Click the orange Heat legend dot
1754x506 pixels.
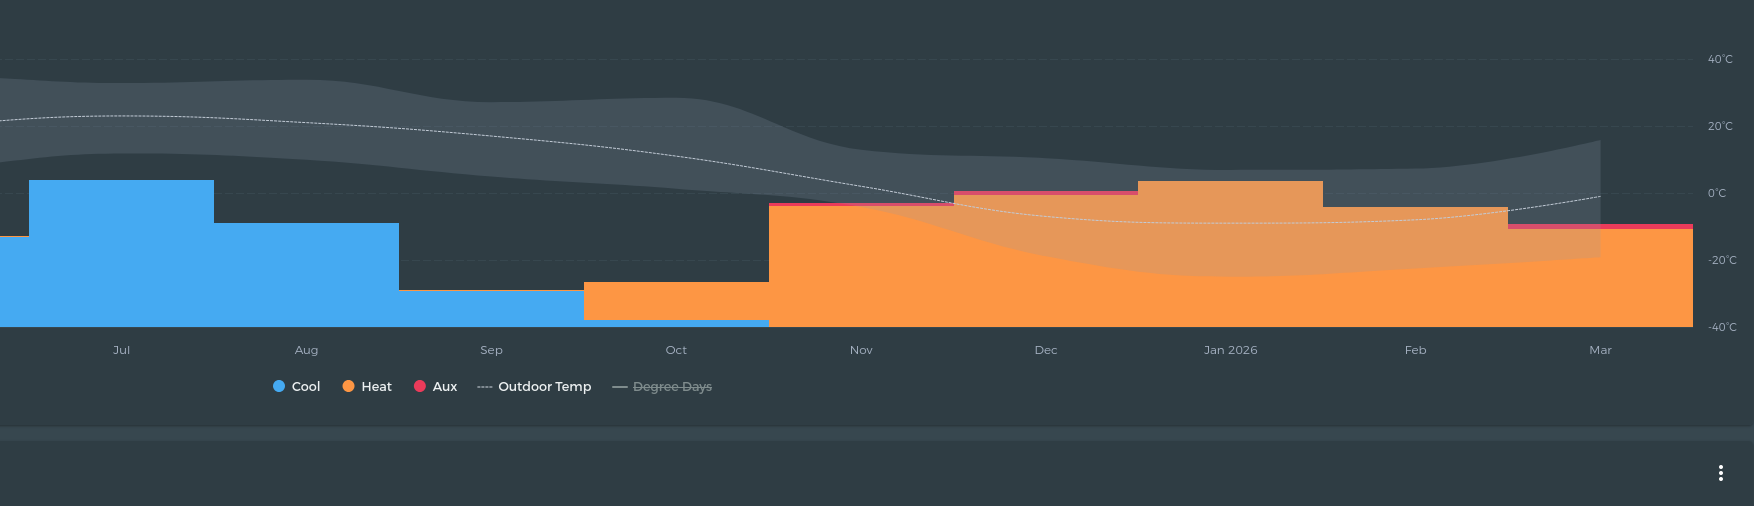(348, 386)
